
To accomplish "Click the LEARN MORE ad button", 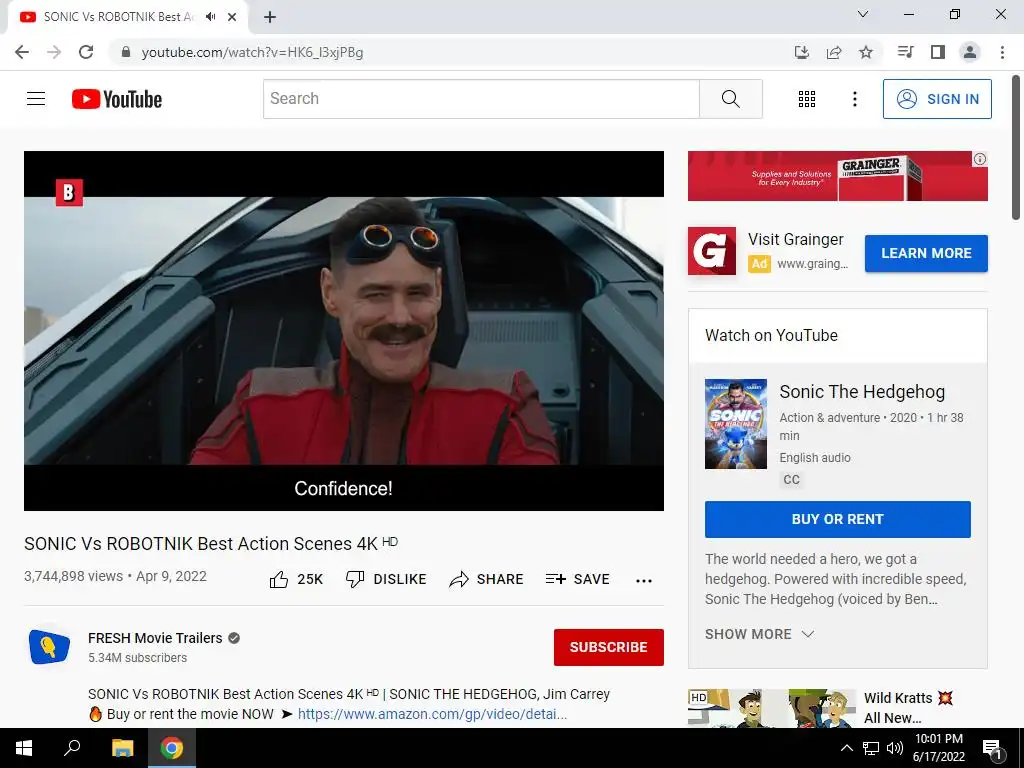I will 926,253.
